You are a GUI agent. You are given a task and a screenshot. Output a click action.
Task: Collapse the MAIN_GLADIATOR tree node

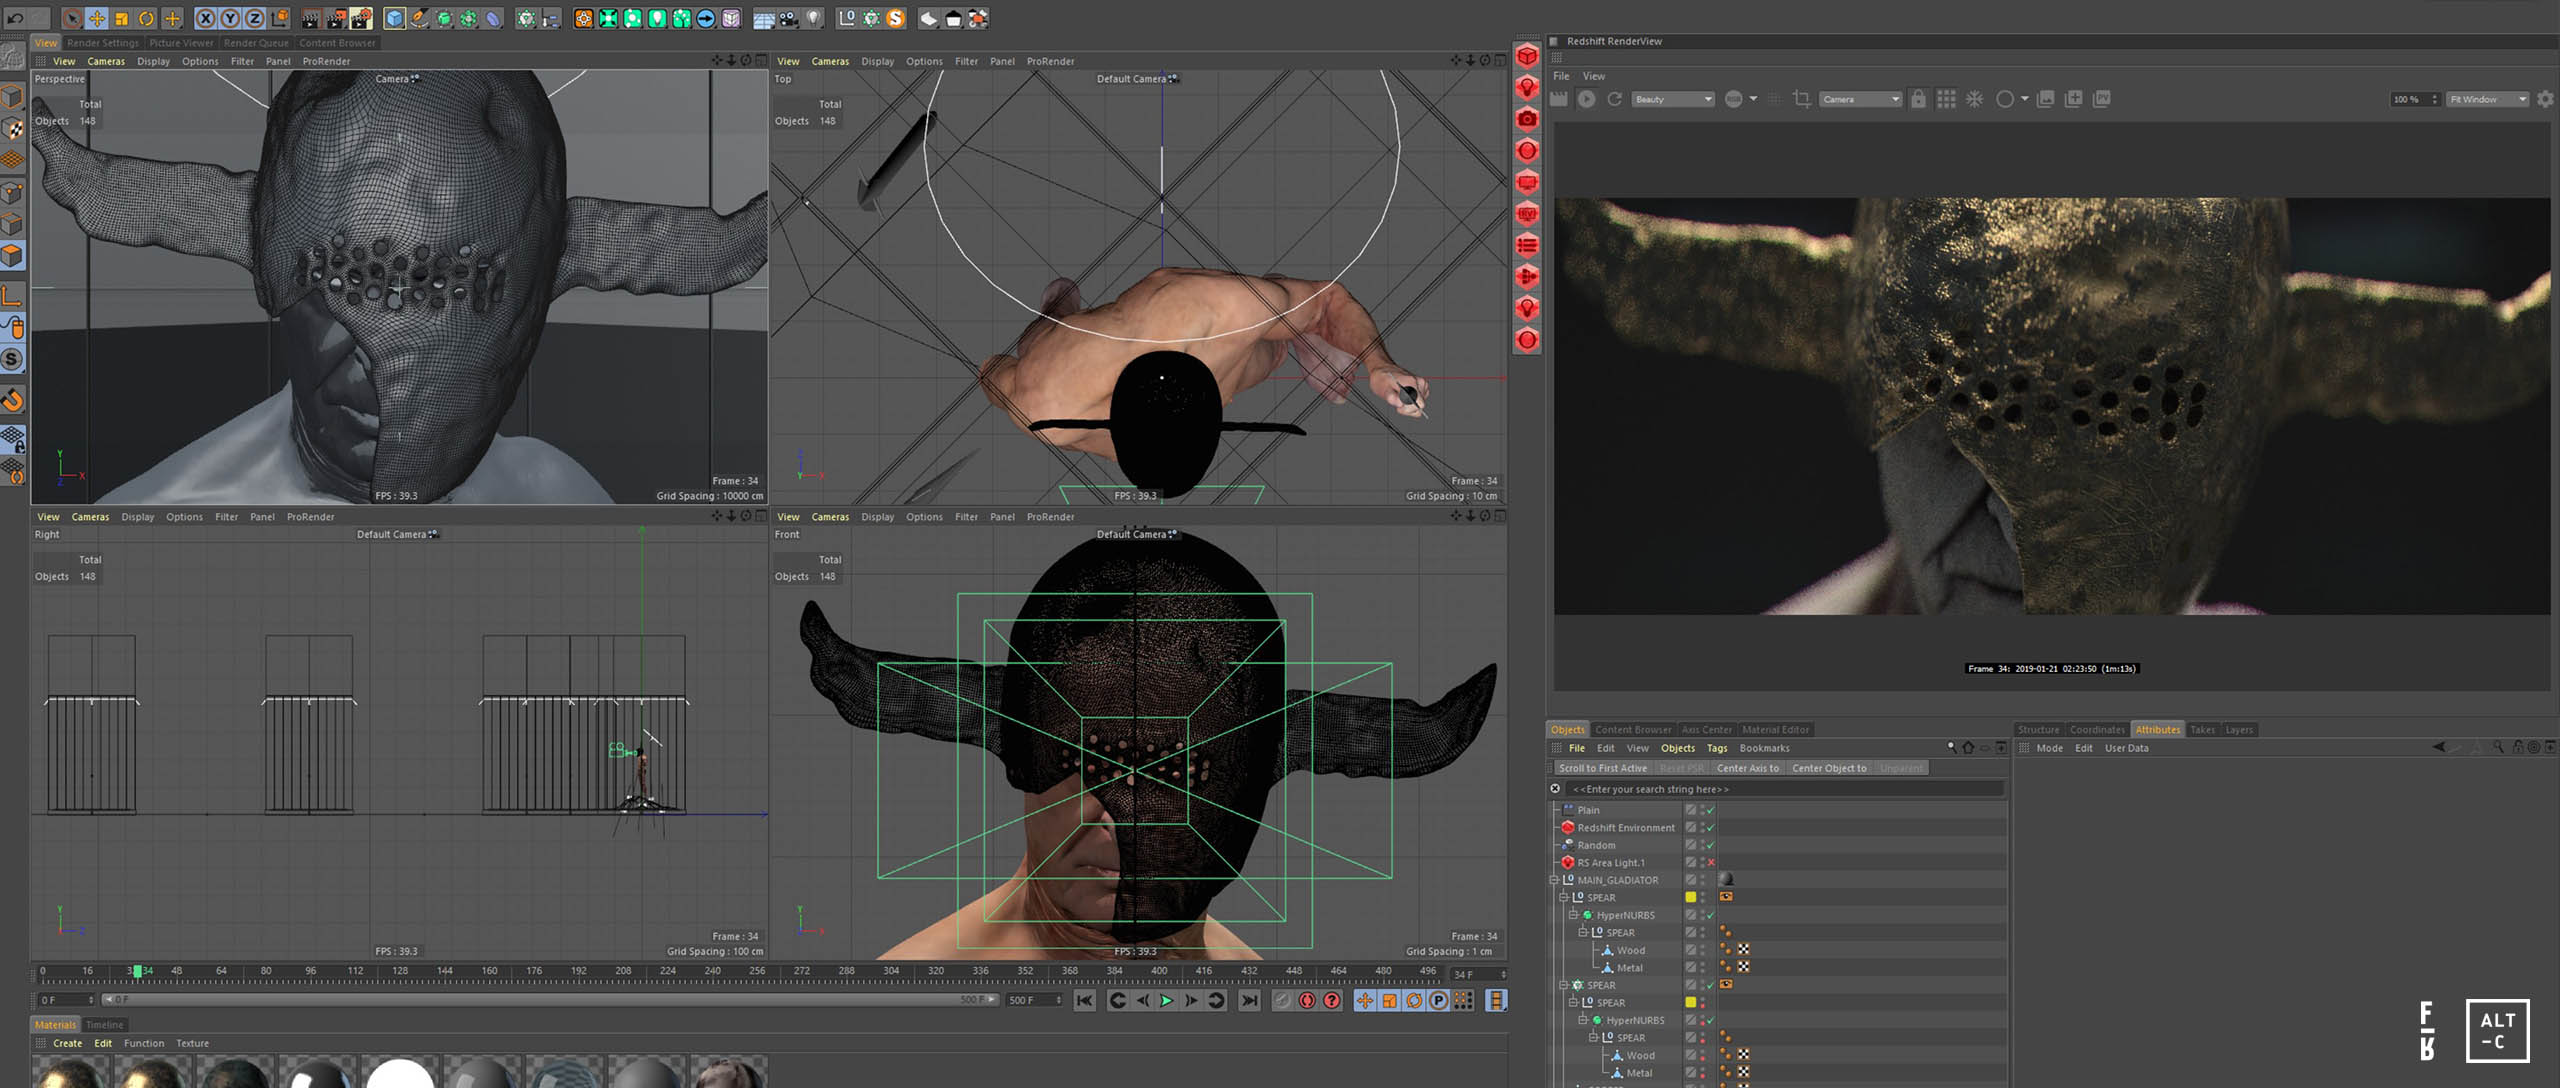click(x=1555, y=880)
